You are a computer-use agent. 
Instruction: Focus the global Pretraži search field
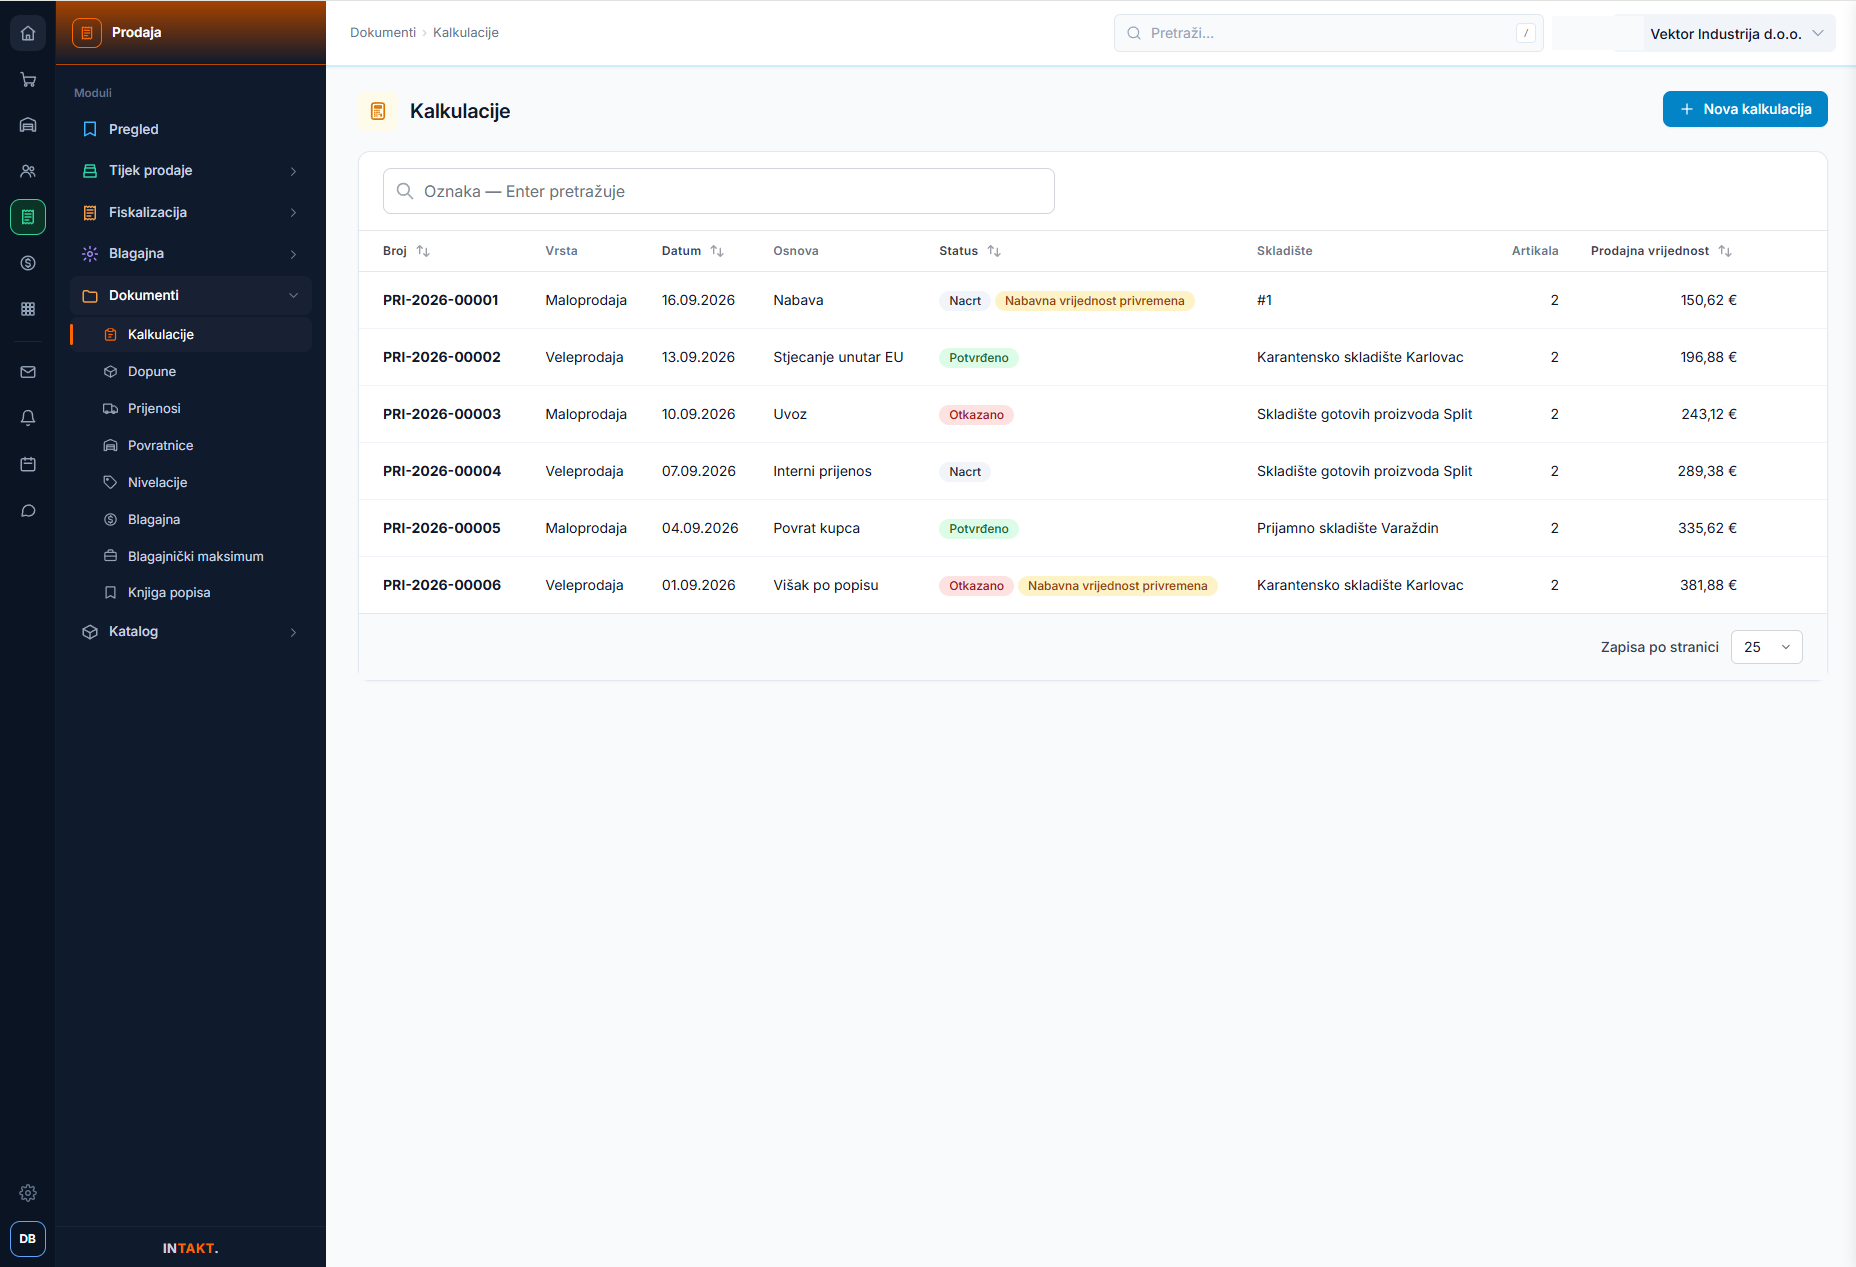[x=1329, y=33]
